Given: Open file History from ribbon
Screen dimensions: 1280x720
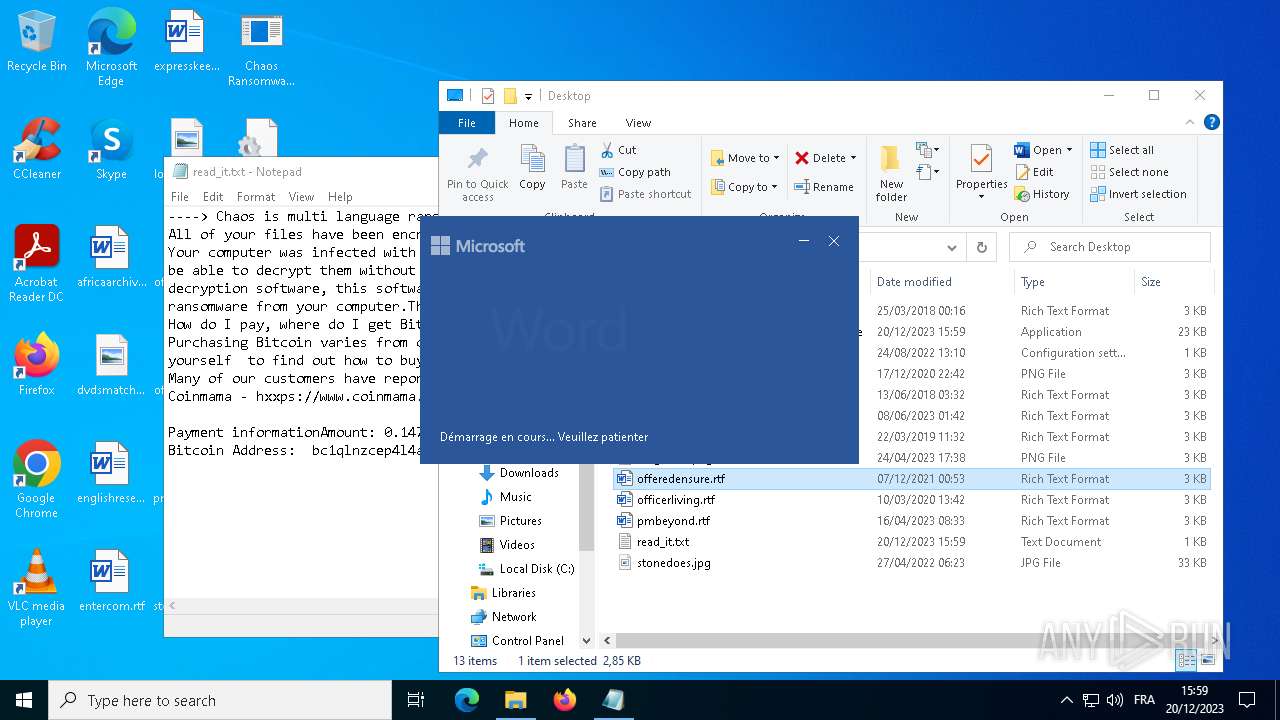Looking at the screenshot, I should 1042,194.
